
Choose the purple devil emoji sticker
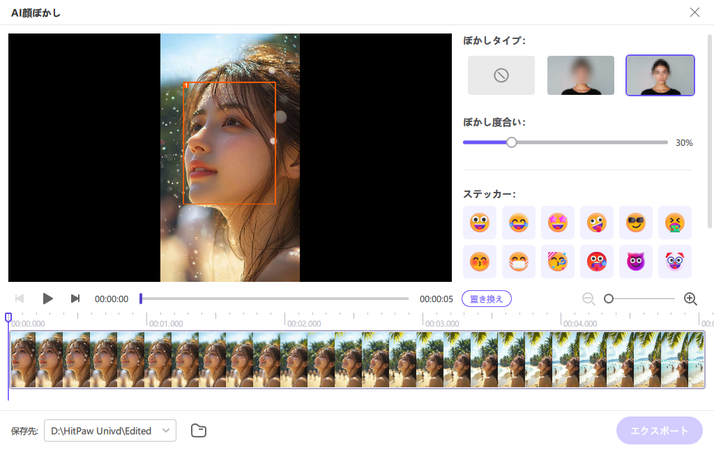(x=635, y=261)
